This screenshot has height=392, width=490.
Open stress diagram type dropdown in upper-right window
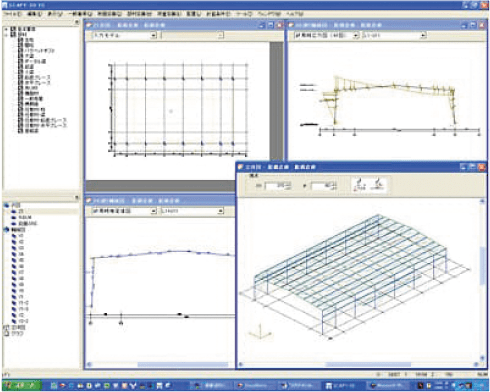click(356, 35)
